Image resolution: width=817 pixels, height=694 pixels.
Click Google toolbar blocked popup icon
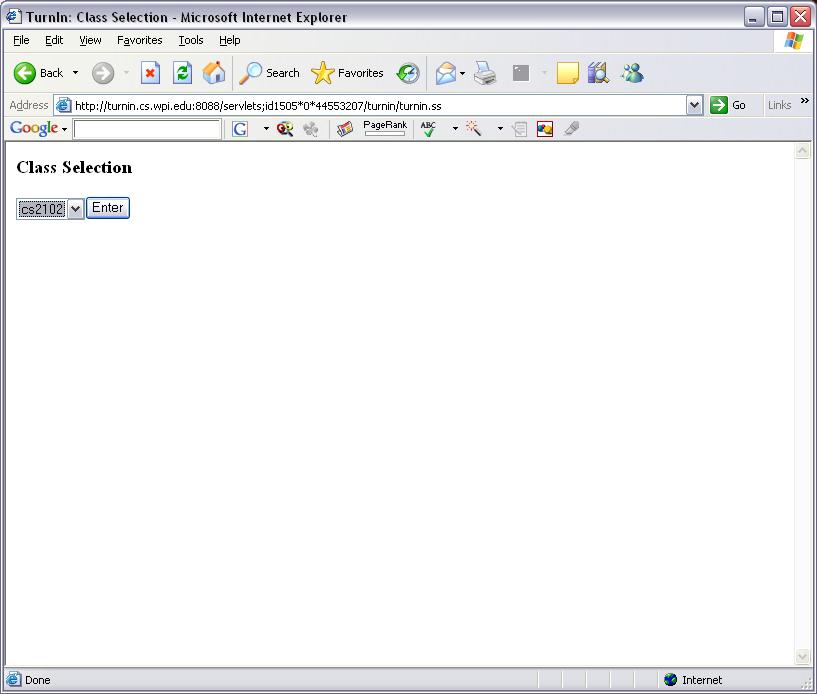pyautogui.click(x=545, y=129)
